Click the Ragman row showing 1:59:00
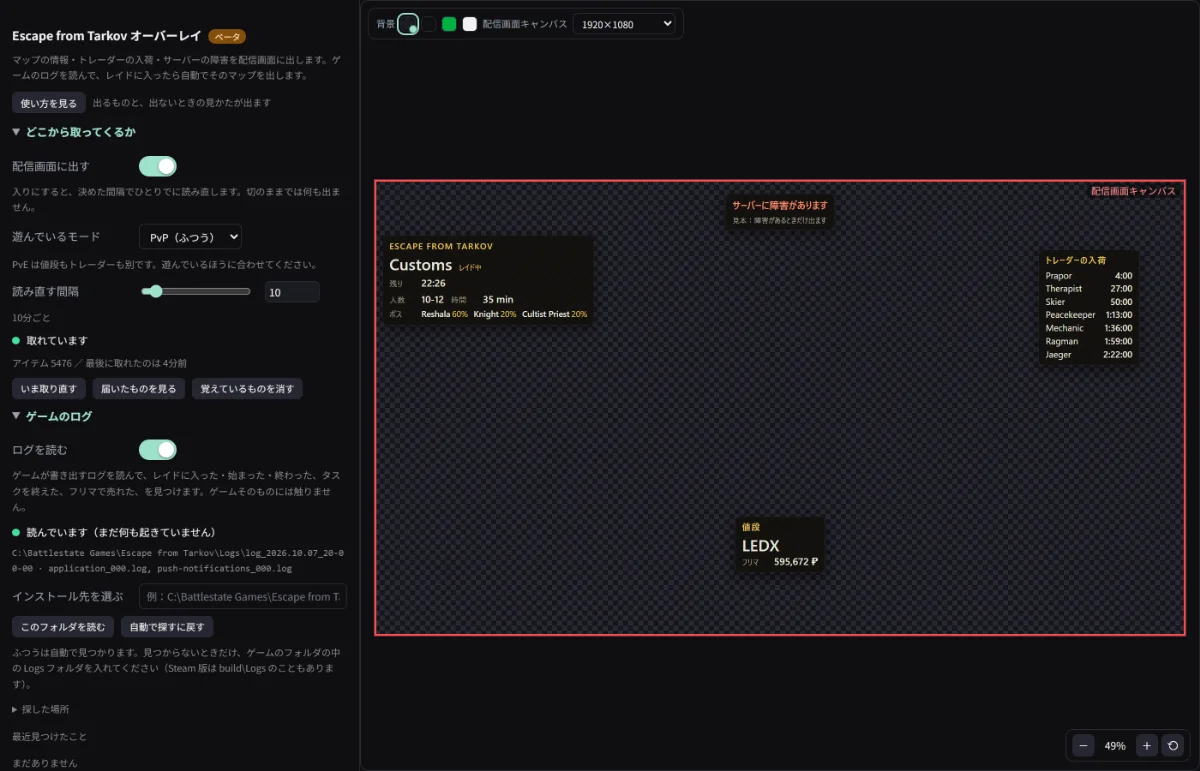1200x771 pixels. pos(1089,341)
